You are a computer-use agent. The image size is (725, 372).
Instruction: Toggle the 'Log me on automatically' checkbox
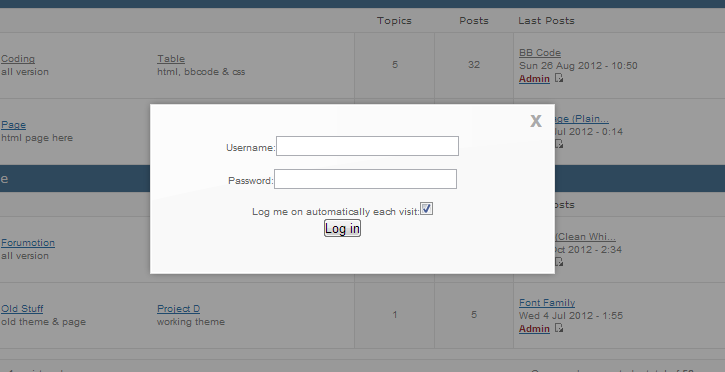click(426, 209)
